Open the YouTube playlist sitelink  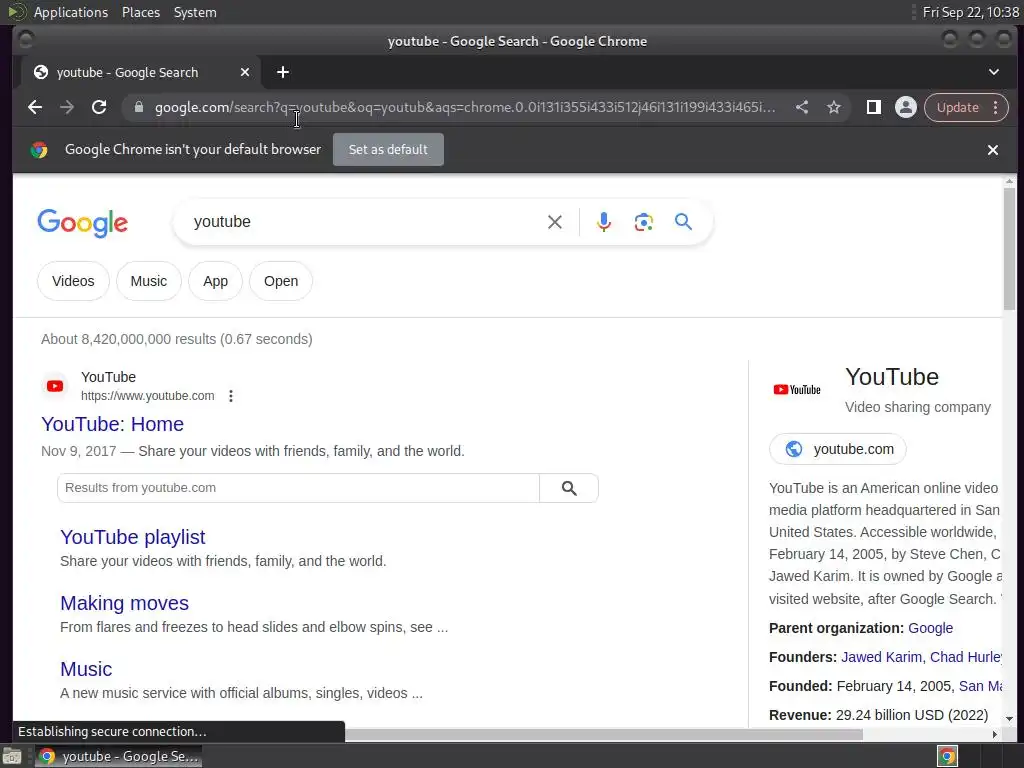pos(133,537)
